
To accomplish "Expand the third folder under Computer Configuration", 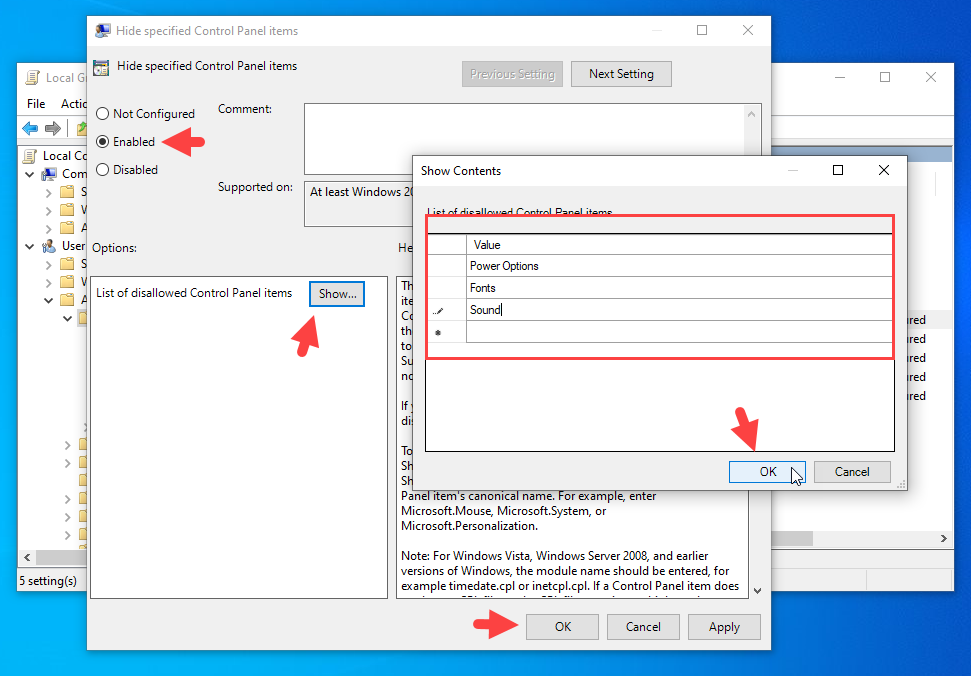I will [x=48, y=228].
